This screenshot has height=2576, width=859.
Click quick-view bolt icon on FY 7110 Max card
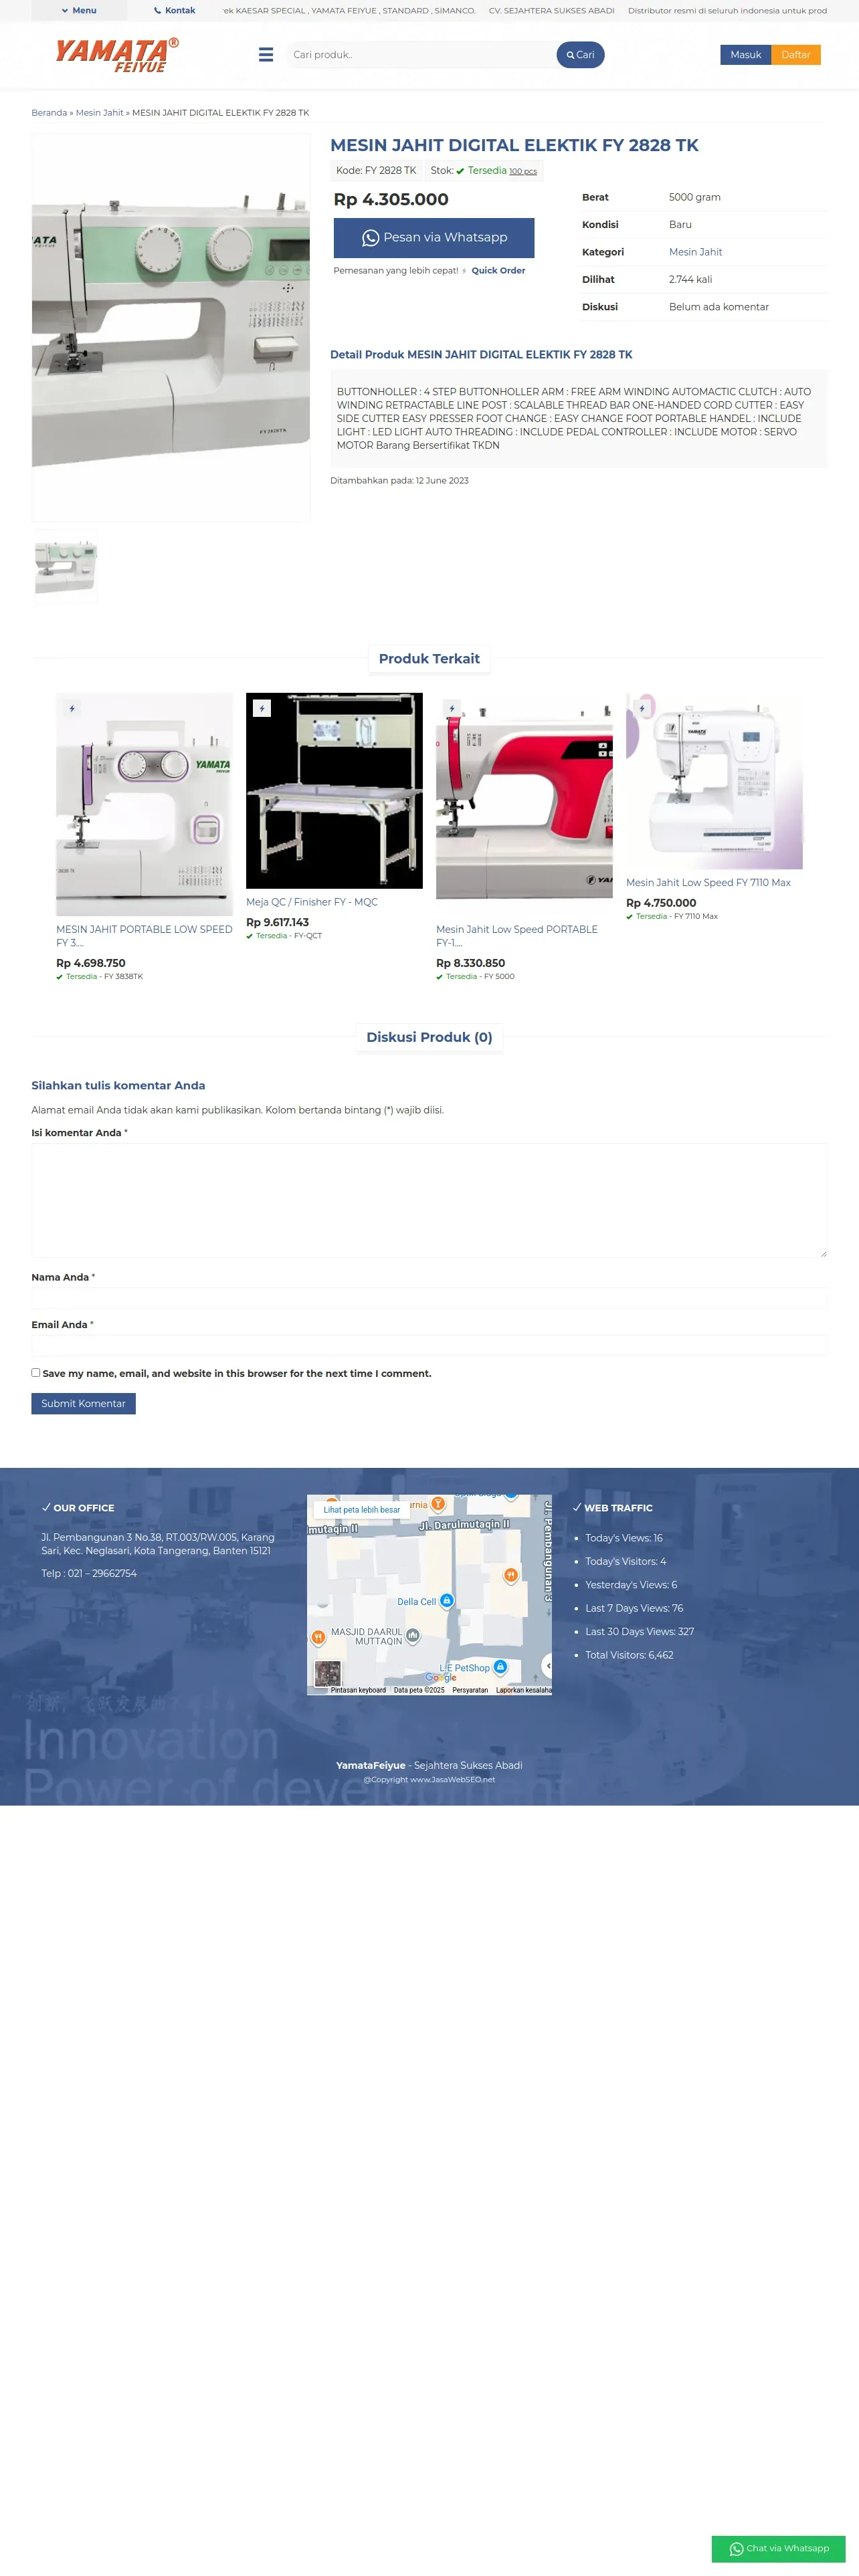(x=642, y=709)
